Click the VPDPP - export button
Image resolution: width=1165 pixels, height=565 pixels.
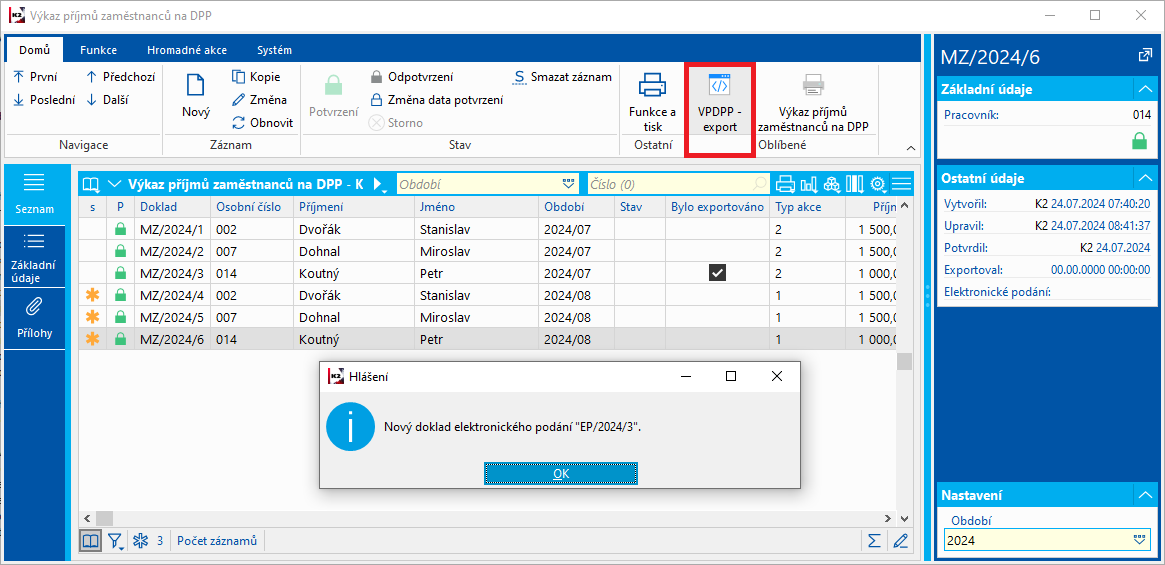719,106
